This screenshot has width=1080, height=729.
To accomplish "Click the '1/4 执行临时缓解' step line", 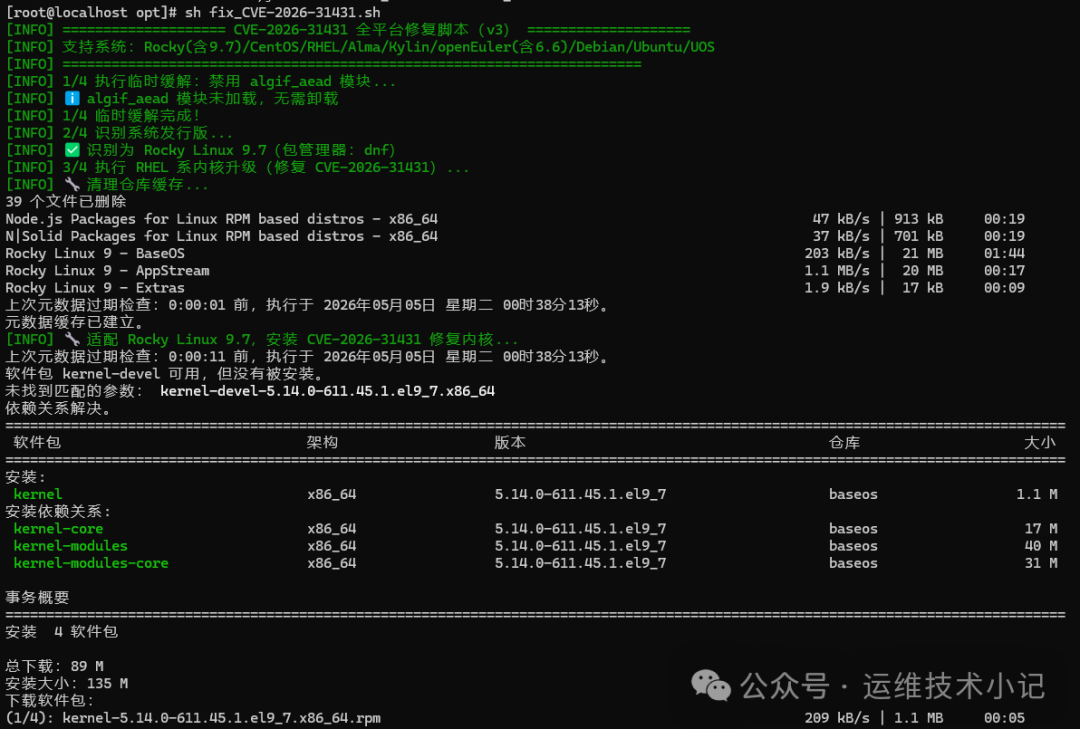I will [201, 81].
